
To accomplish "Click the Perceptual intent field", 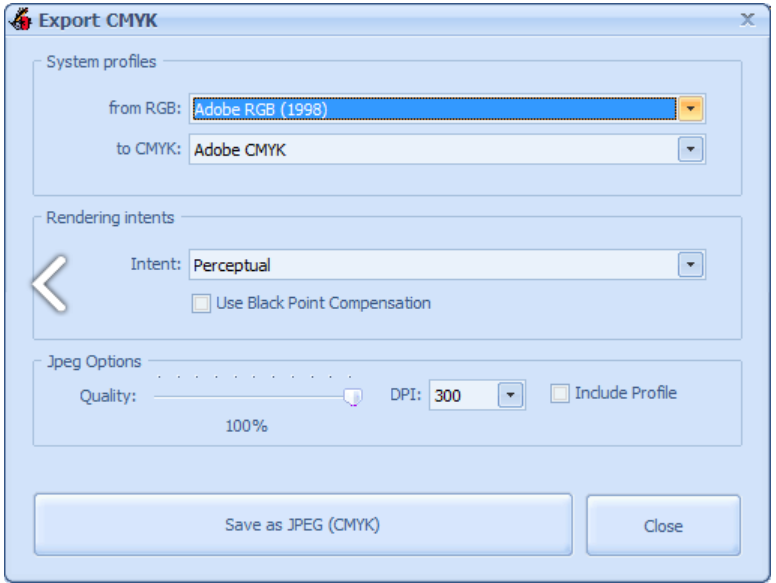I will coord(432,264).
